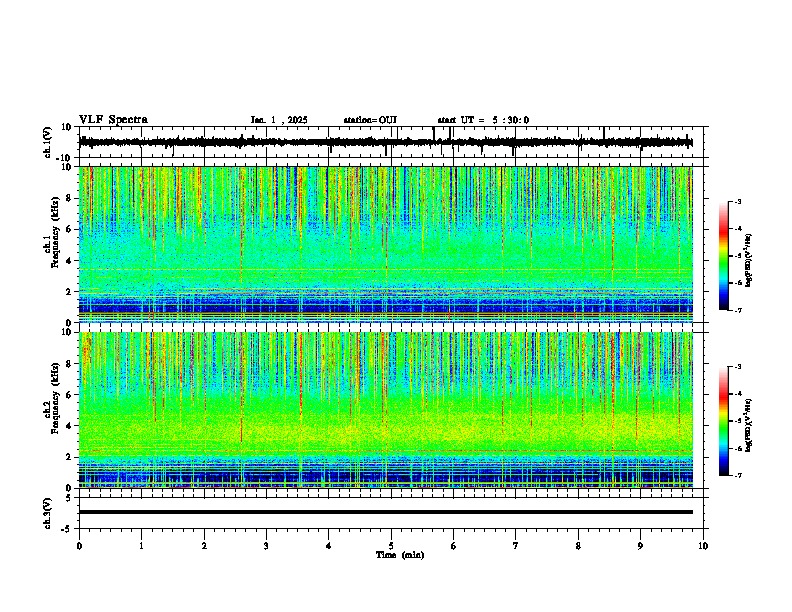Click the "ch.1(V)" waveform axis label
The width and height of the screenshot is (792, 612).
(48, 142)
